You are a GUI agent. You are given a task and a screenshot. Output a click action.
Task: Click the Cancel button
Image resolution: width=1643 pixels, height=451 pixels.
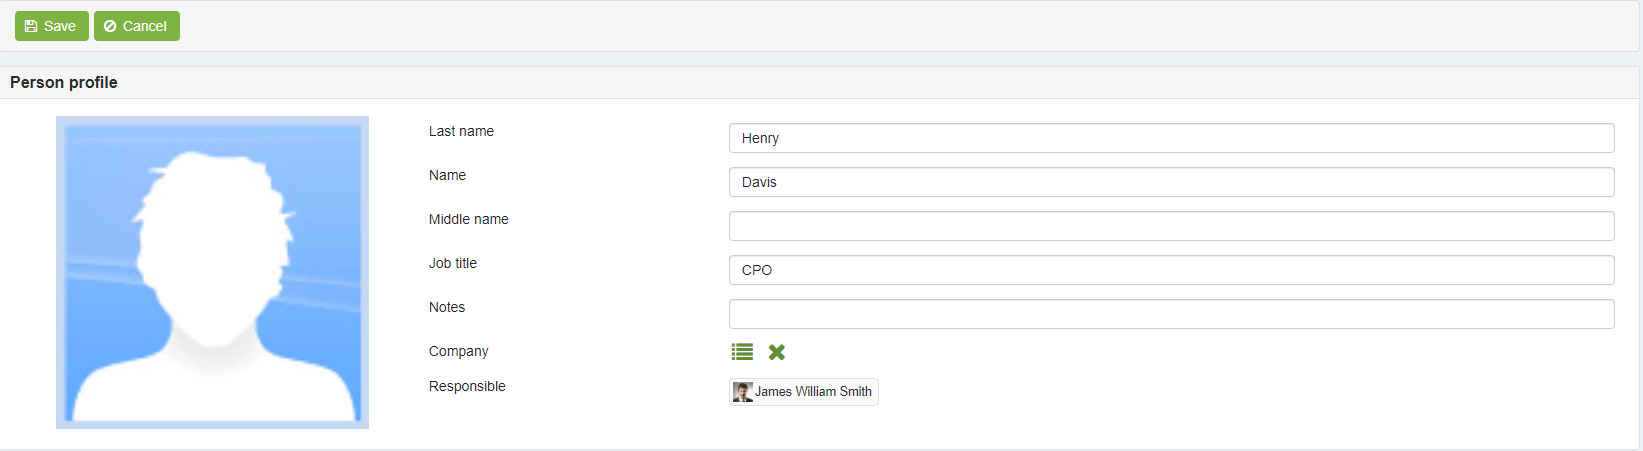137,26
